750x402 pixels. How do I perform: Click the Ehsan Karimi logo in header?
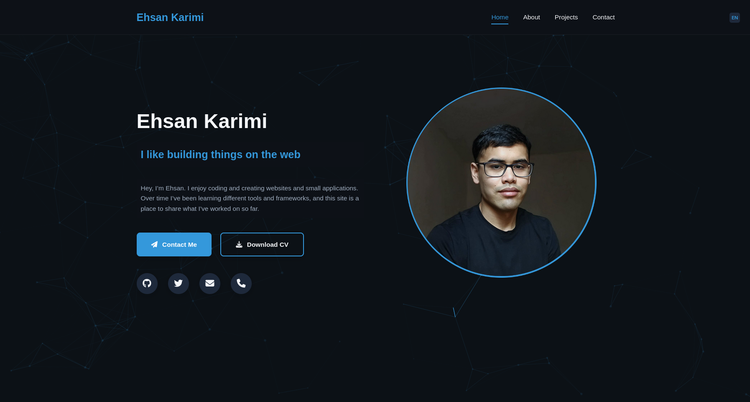[x=170, y=17]
